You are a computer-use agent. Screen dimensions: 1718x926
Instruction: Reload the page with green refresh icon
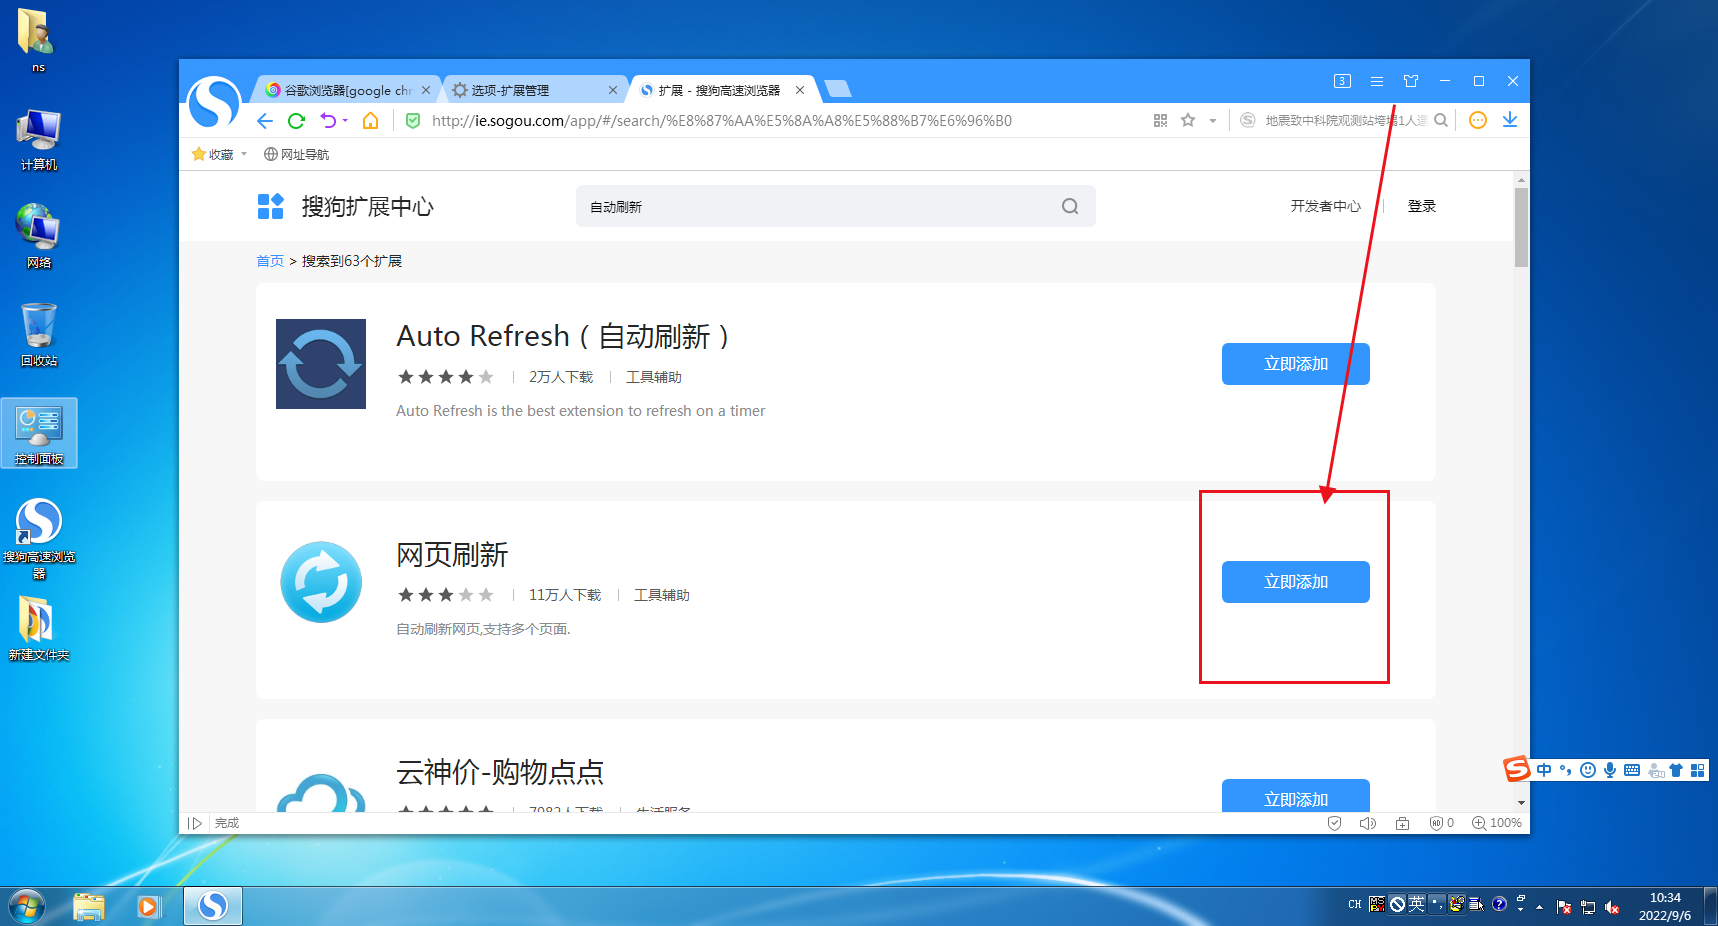[x=296, y=121]
